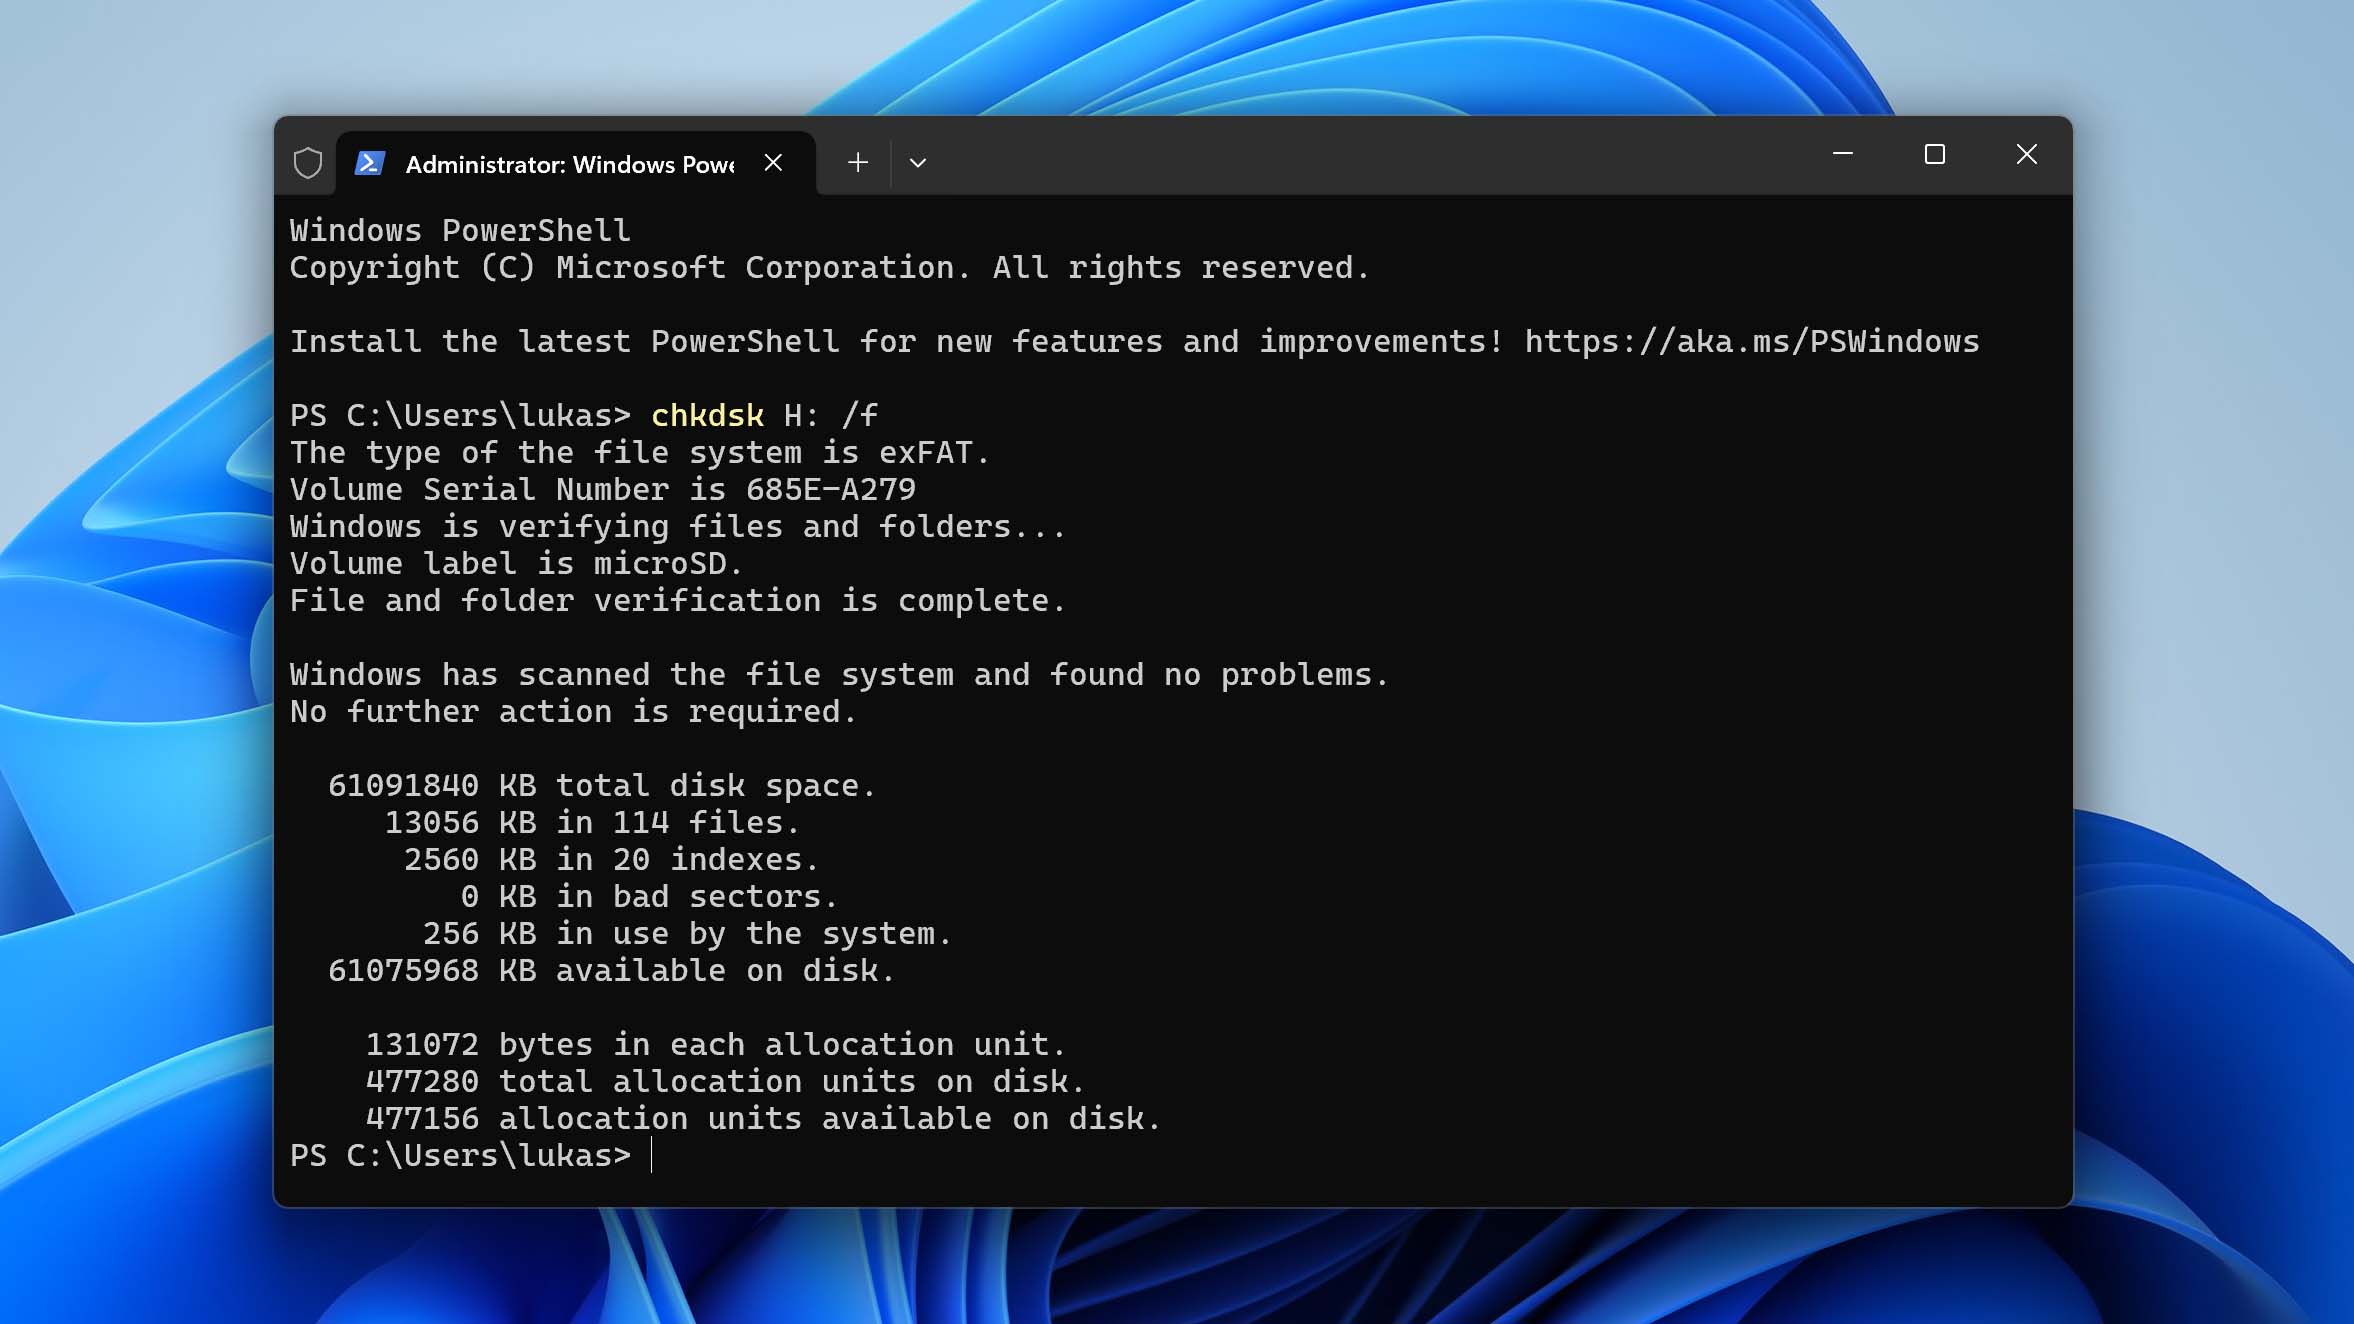Viewport: 2354px width, 1324px height.
Task: Click the line 'The type of the file system is exFAT.'
Action: coord(640,453)
